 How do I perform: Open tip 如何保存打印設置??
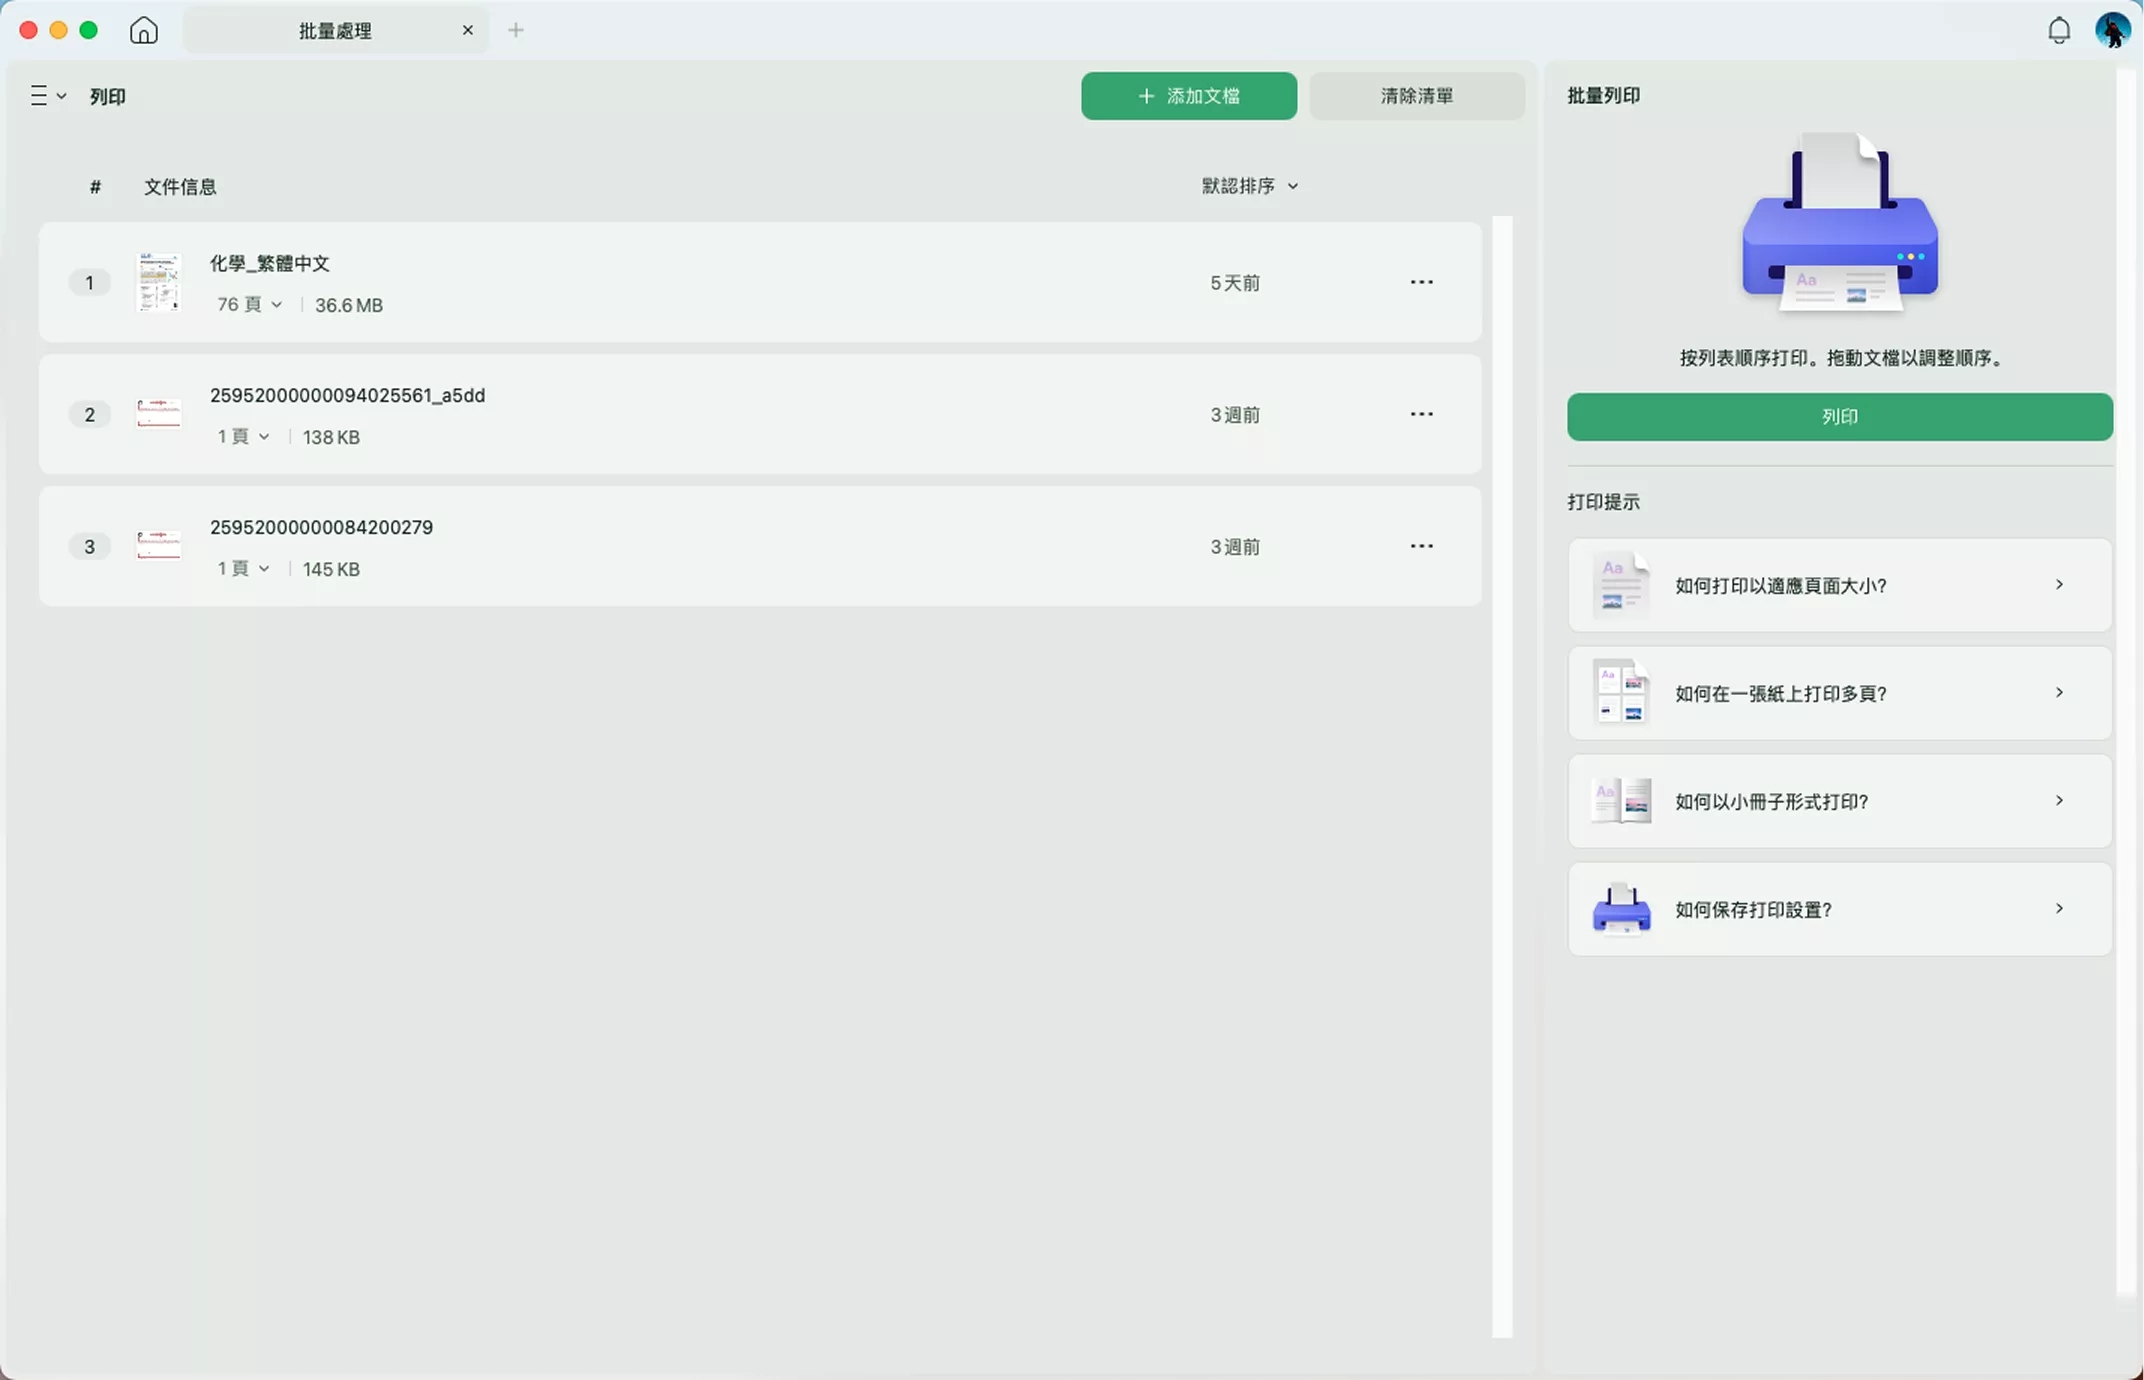point(1840,909)
